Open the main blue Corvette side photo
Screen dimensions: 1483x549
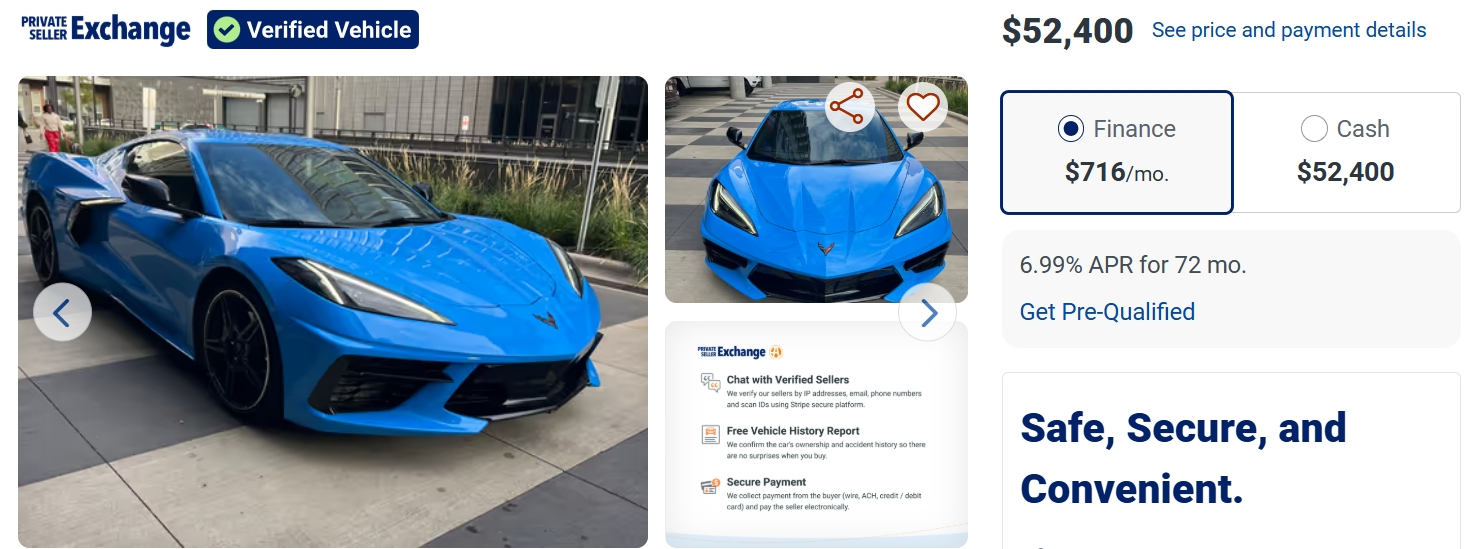point(333,312)
